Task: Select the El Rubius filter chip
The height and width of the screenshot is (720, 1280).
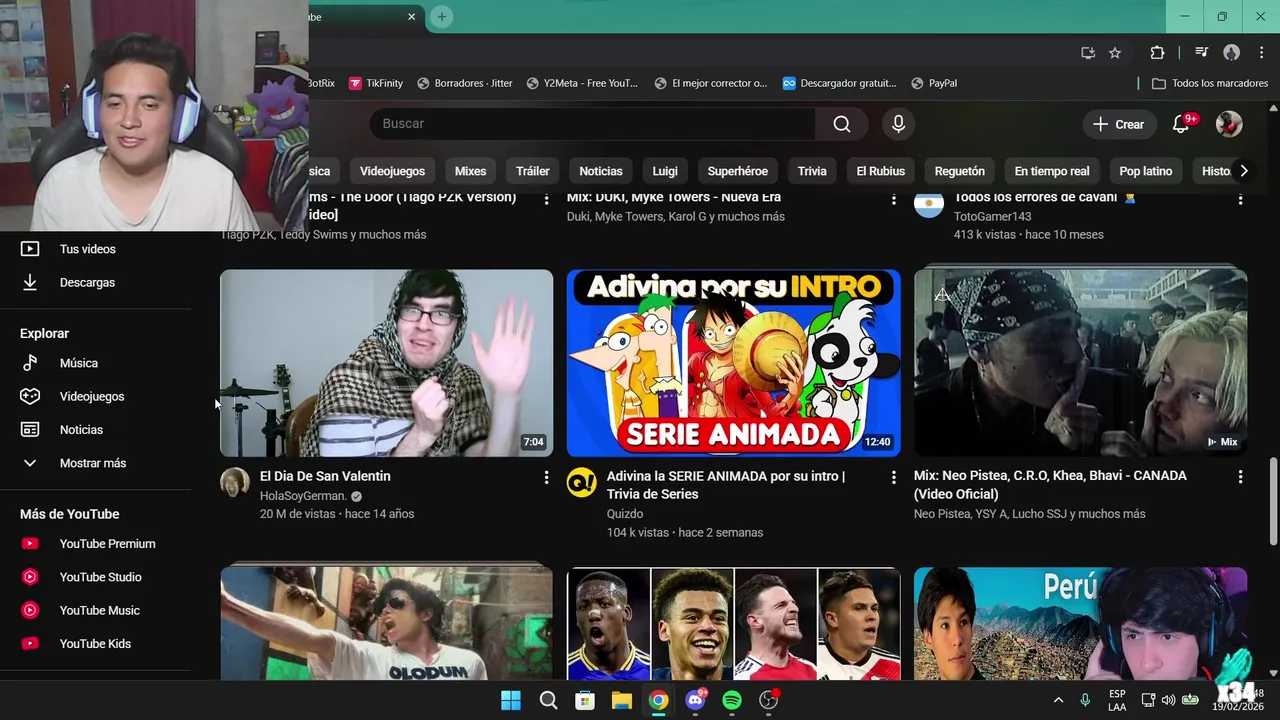Action: click(880, 171)
